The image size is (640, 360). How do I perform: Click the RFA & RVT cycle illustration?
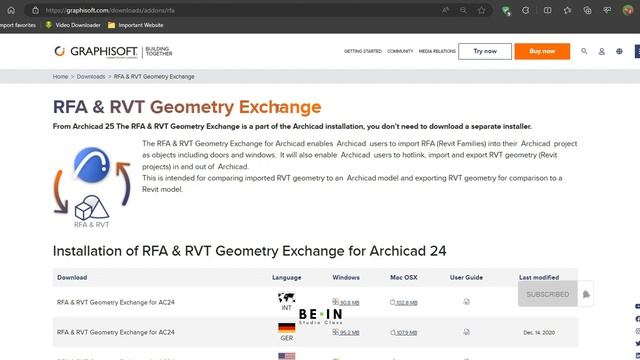[92, 187]
